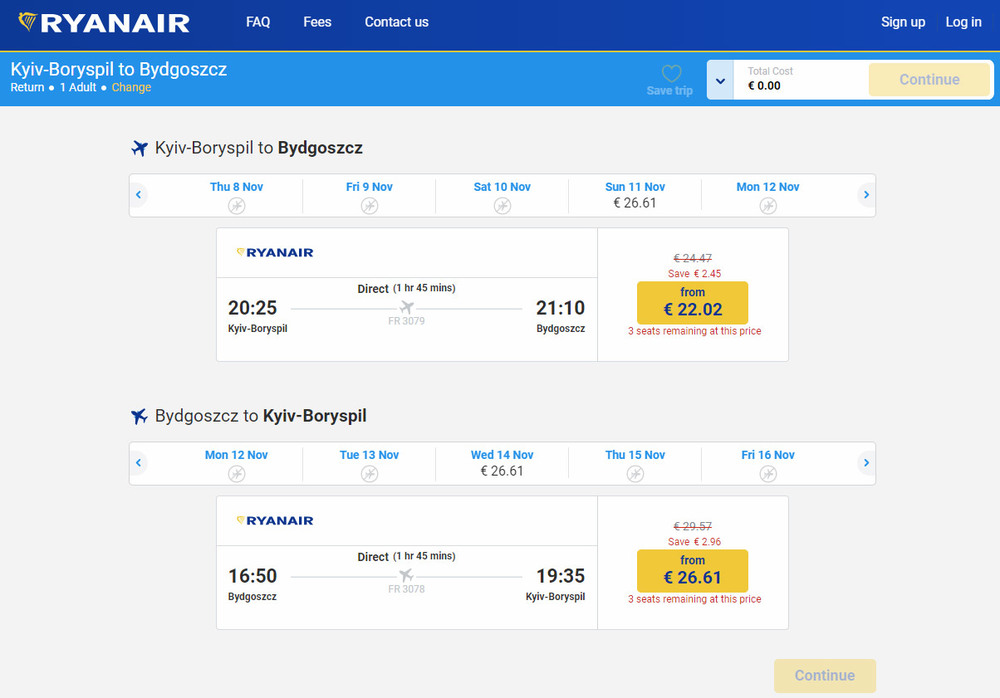This screenshot has width=1000, height=698.
Task: Show later outbound dates with right arrow
Action: (866, 195)
